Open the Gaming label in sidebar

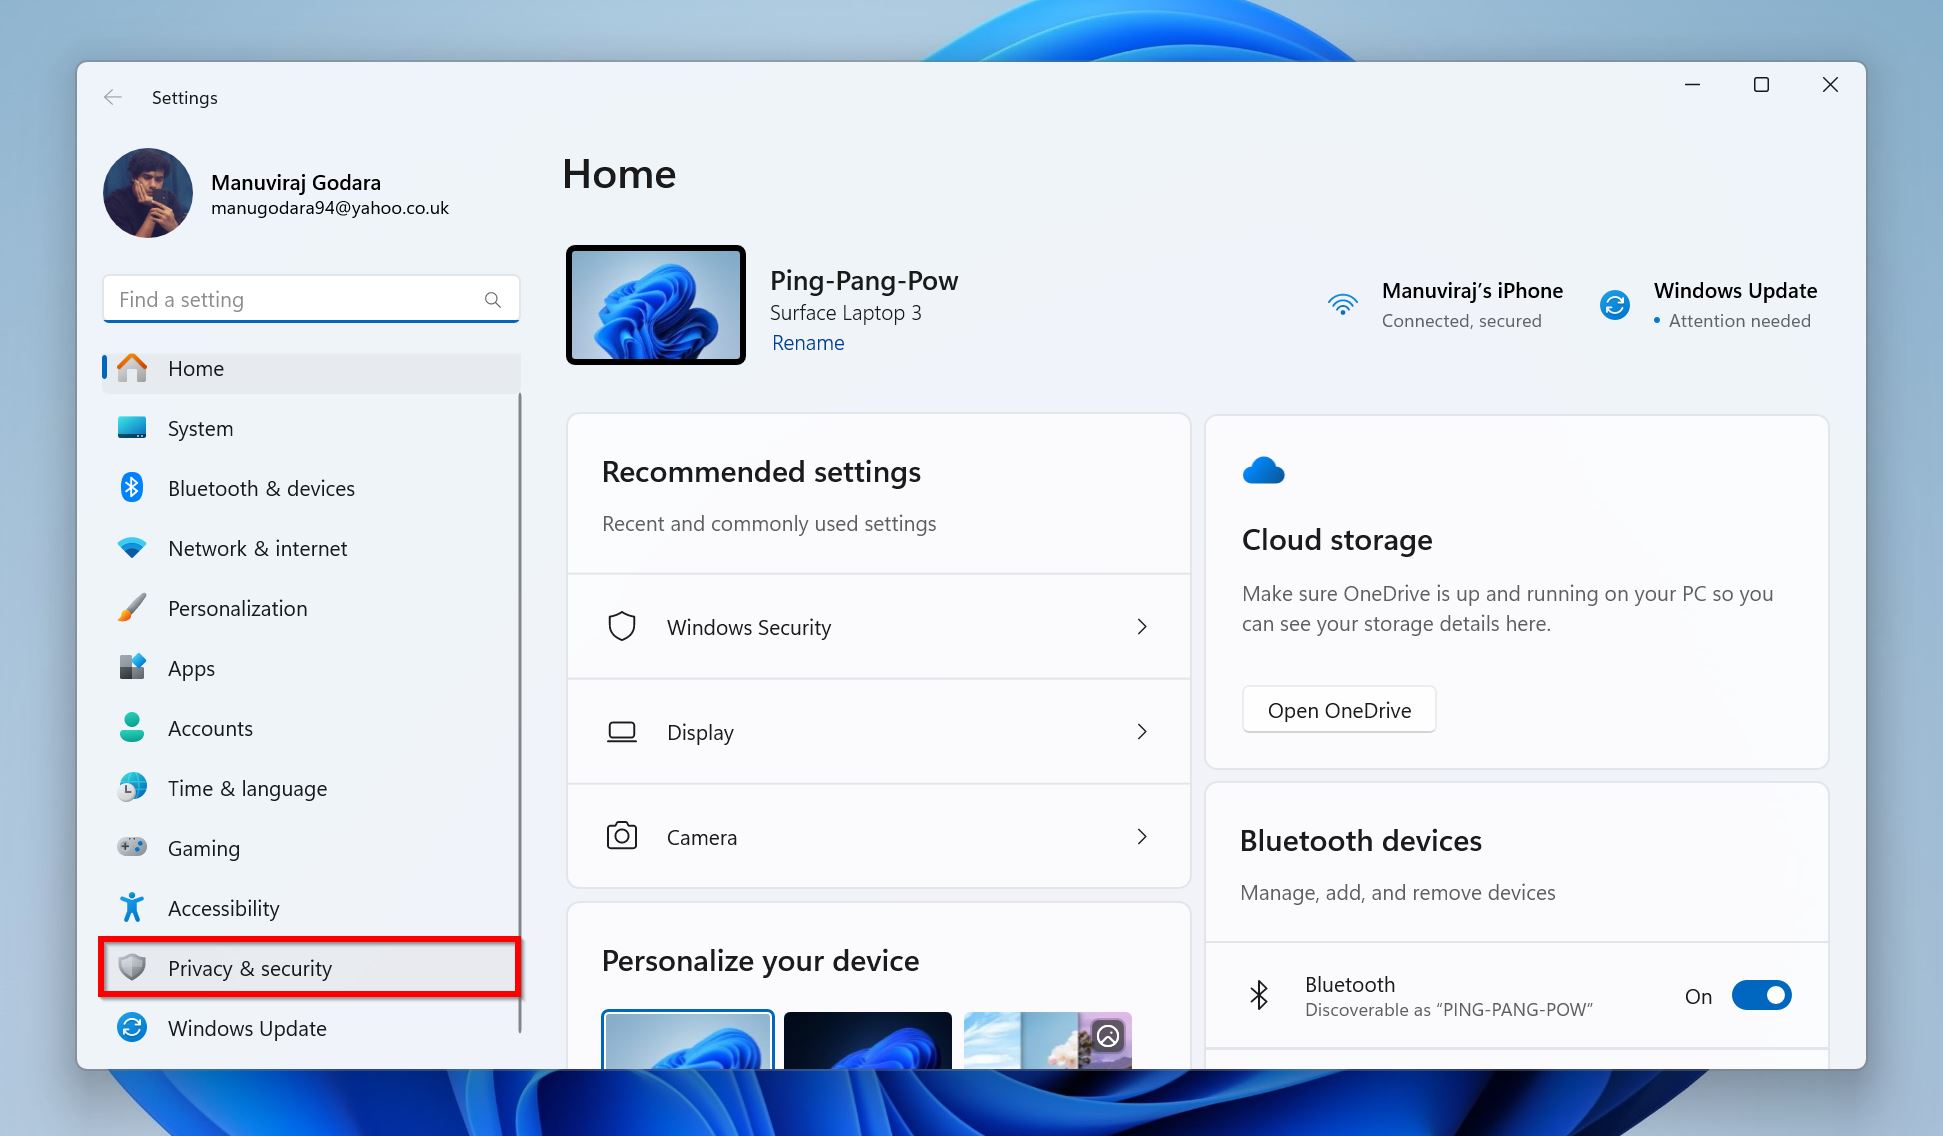point(204,848)
